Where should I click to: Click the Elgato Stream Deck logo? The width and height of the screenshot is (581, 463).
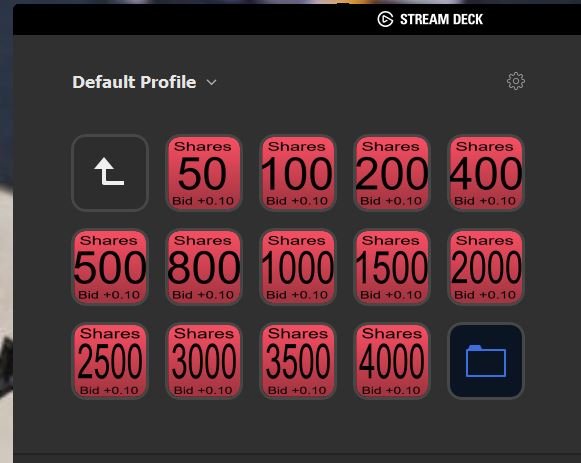385,19
